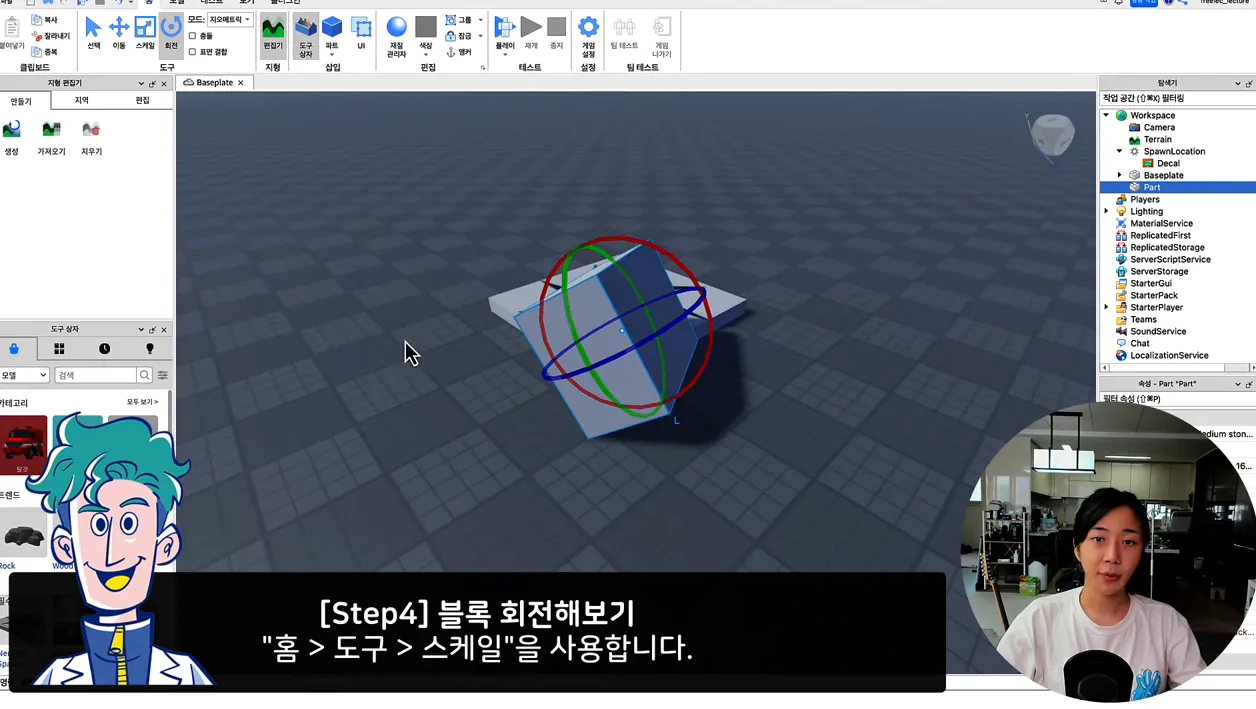The image size is (1256, 709).
Task: Collapse the Workspace tree node
Action: [1106, 115]
